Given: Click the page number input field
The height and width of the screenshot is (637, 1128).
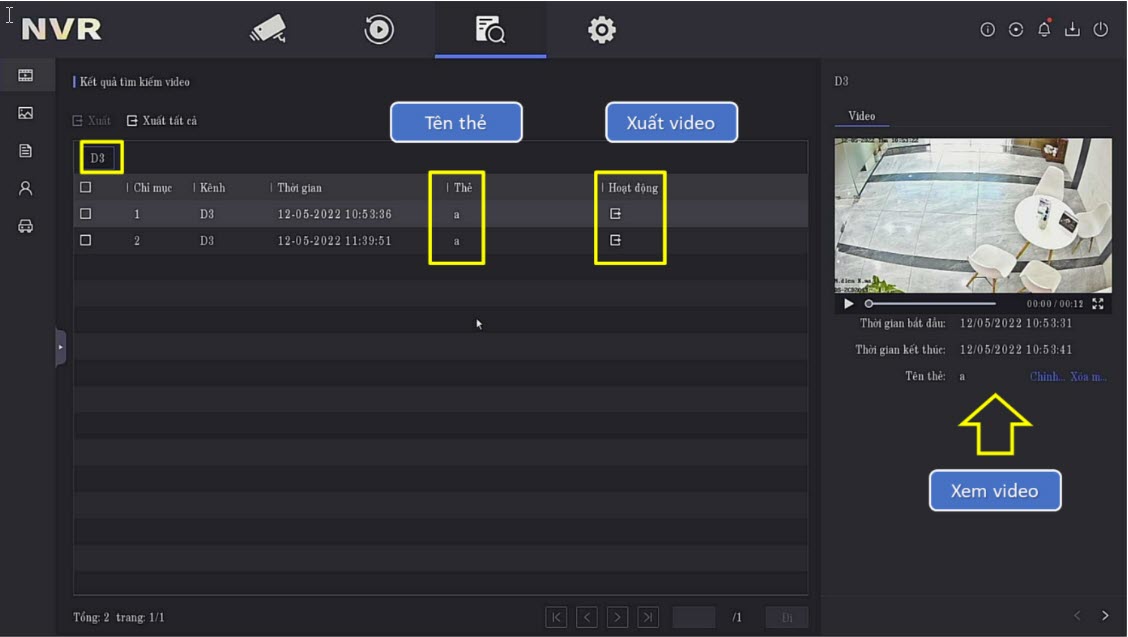Looking at the screenshot, I should coord(694,617).
